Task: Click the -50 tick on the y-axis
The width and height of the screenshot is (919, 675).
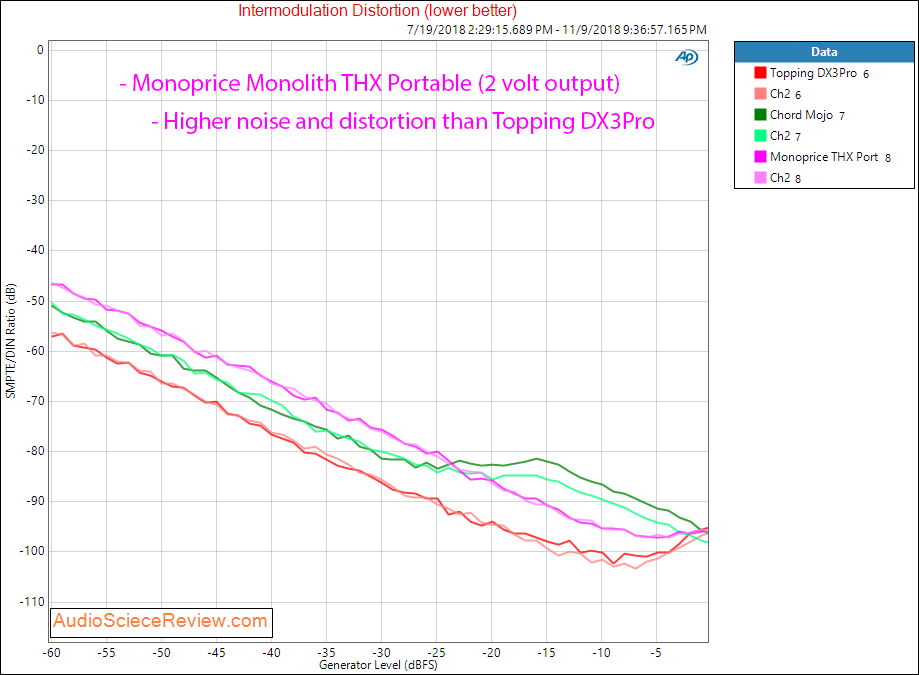Action: click(x=35, y=301)
